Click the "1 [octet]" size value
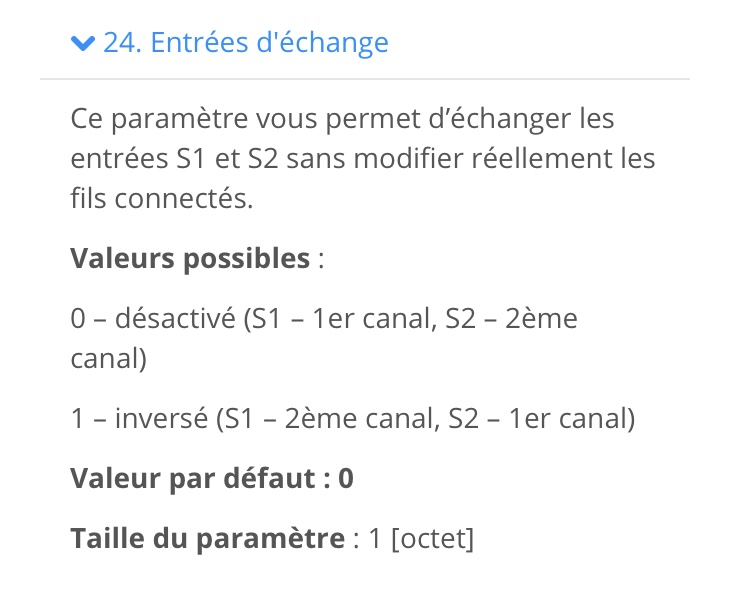The image size is (750, 589). click(421, 539)
